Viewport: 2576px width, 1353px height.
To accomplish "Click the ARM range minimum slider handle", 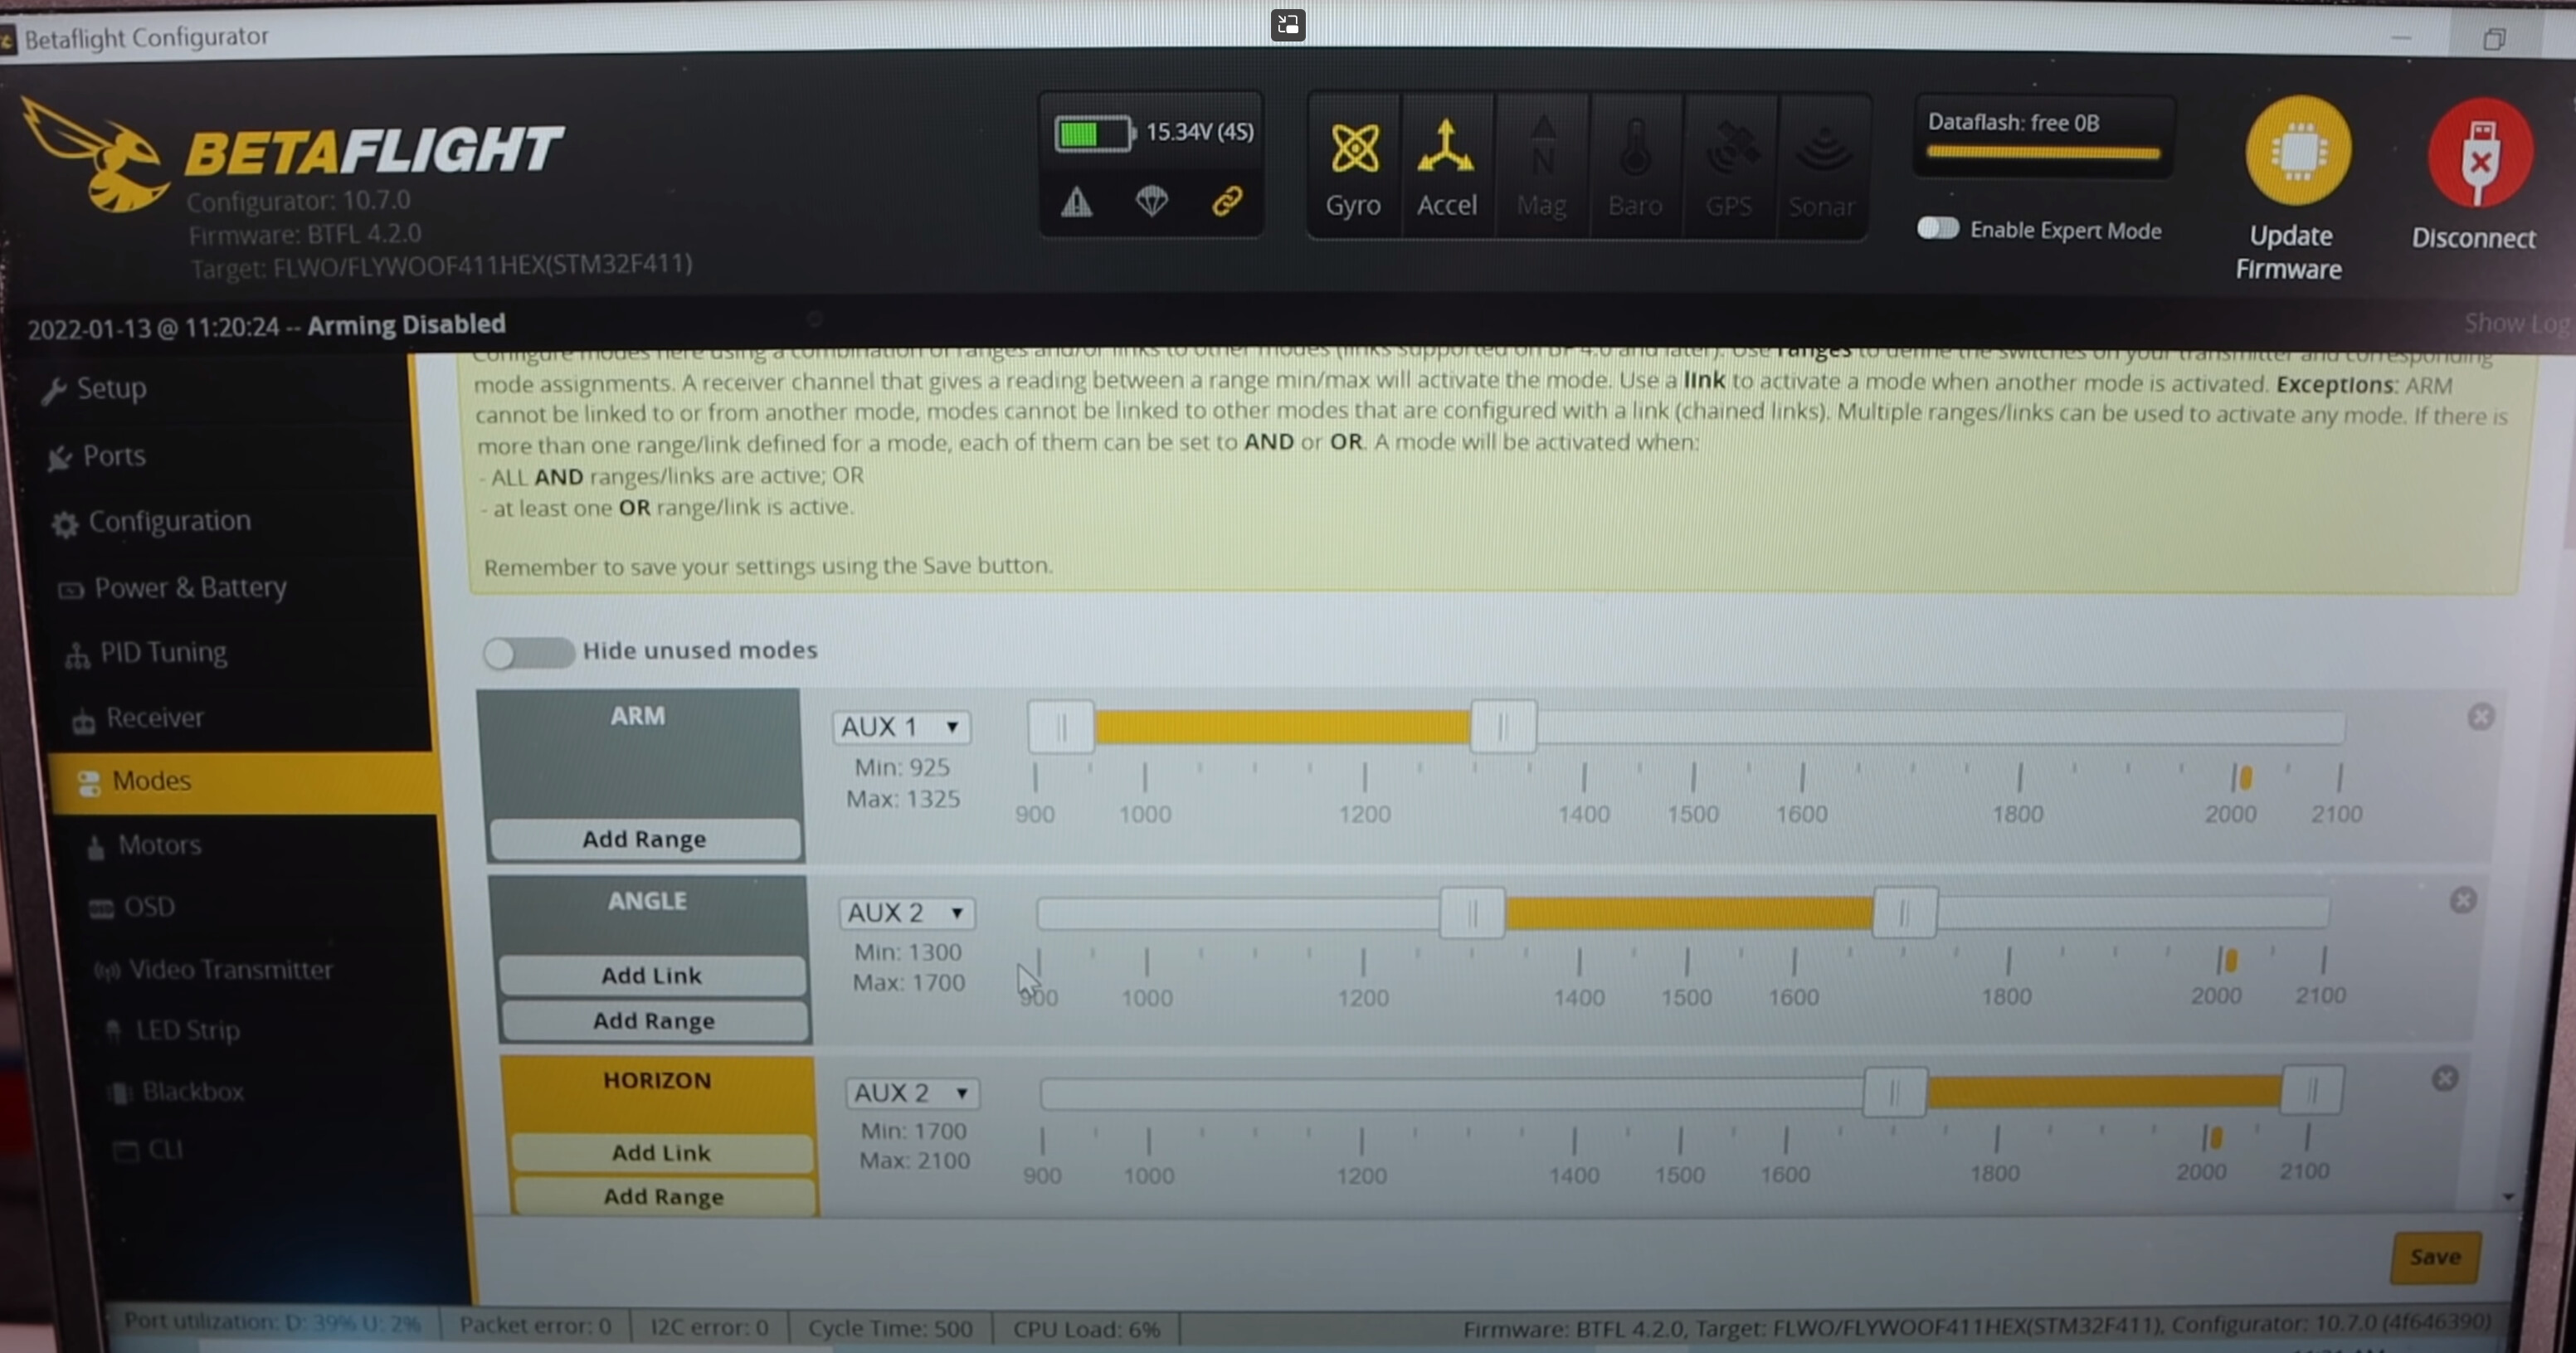I will pos(1061,727).
